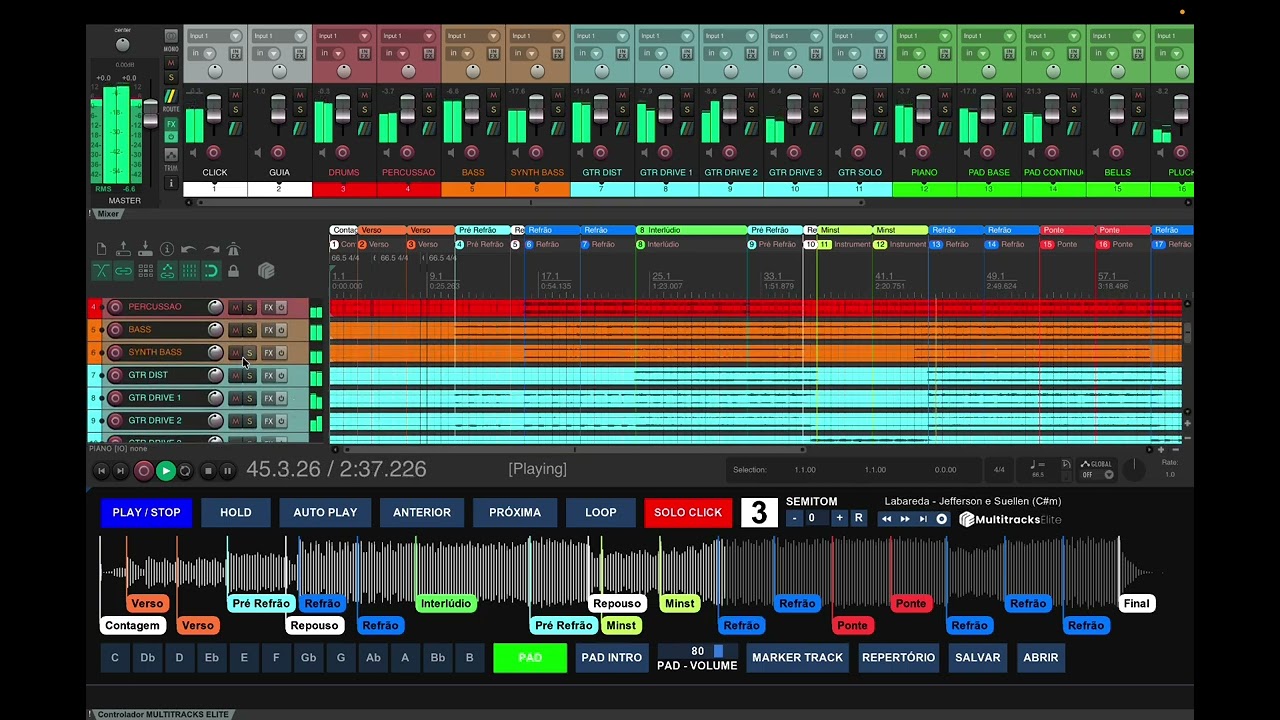The width and height of the screenshot is (1280, 720).
Task: Mute the SYNTH BASS track in track panel
Action: 235,353
